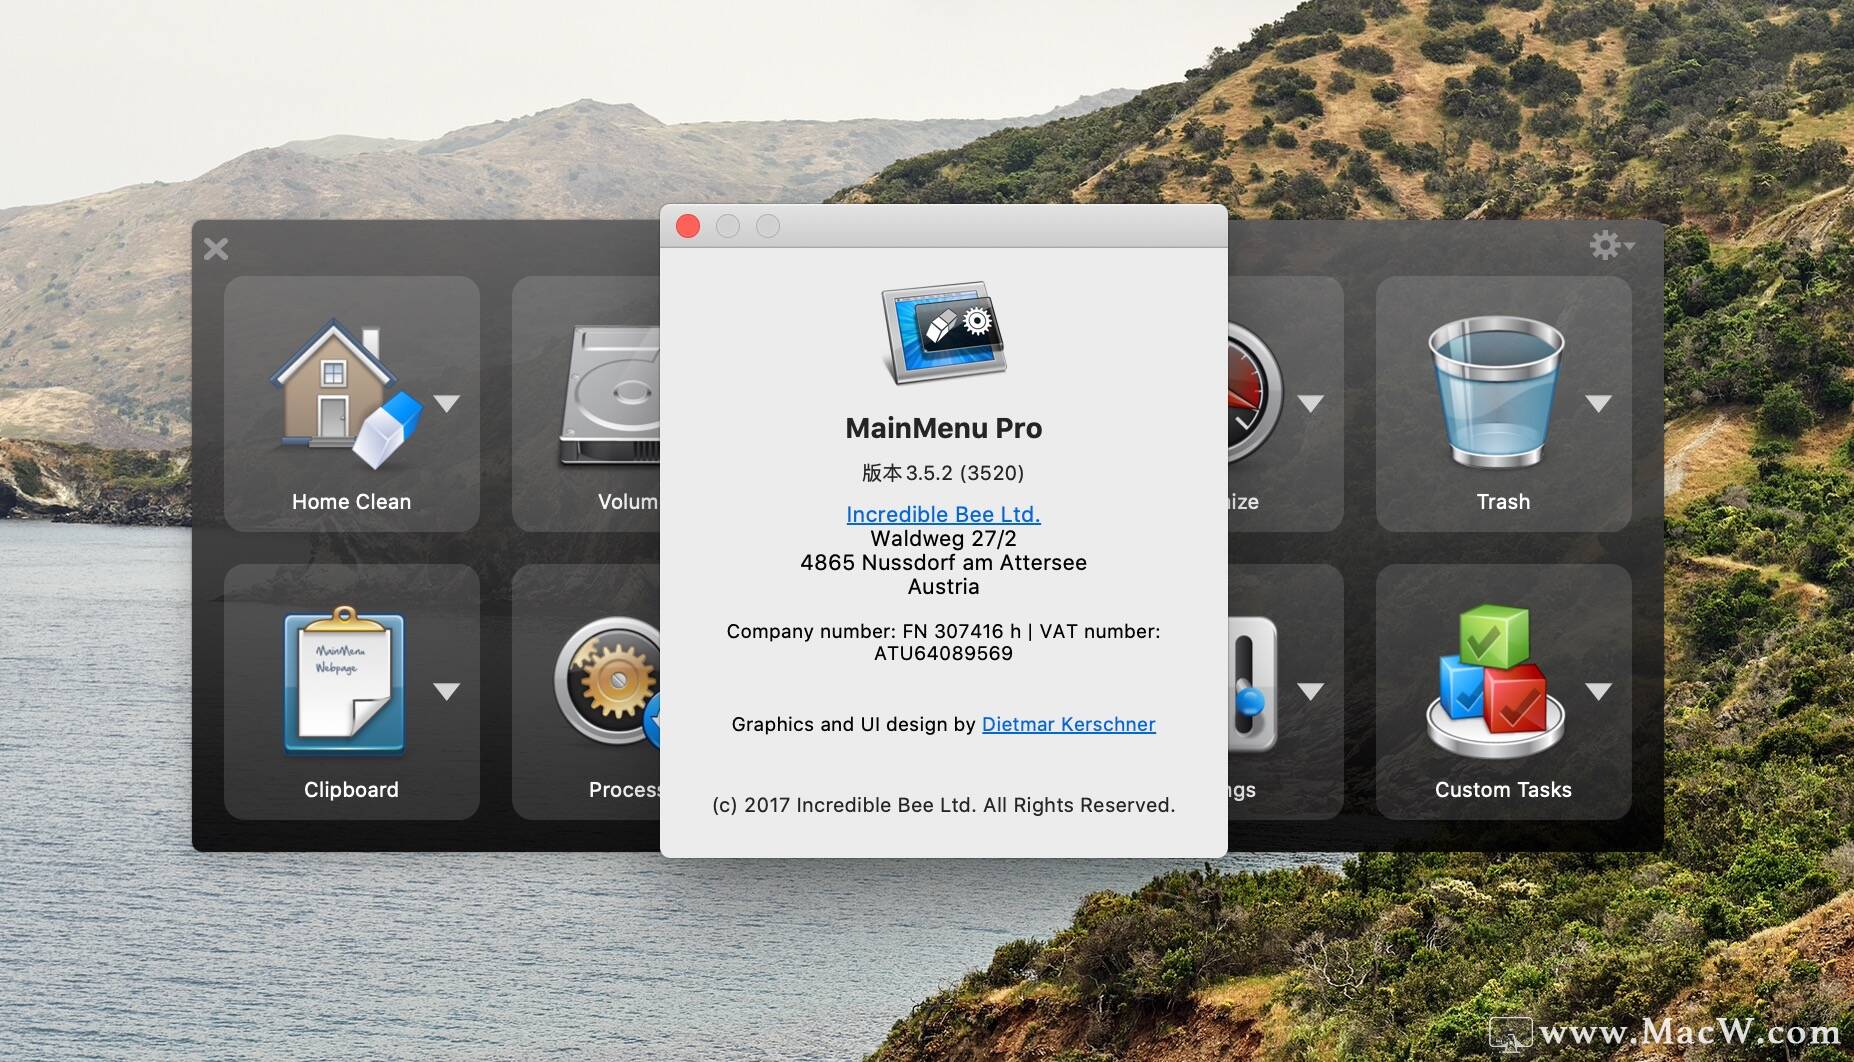This screenshot has height=1062, width=1854.
Task: Open the Custom Tasks cubes icon
Action: [1495, 681]
